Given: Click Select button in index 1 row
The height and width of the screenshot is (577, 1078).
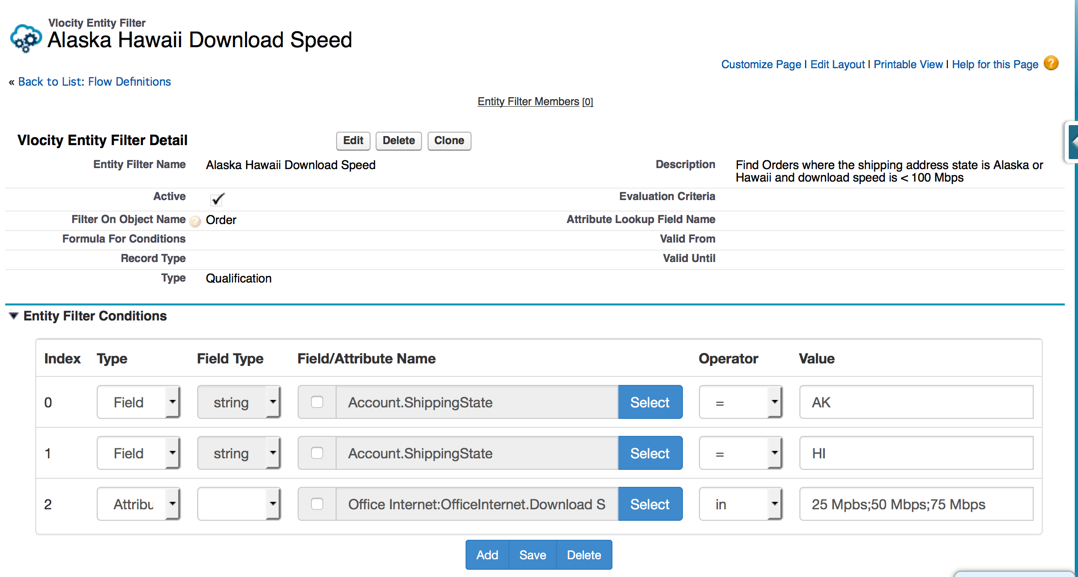Looking at the screenshot, I should (x=650, y=453).
